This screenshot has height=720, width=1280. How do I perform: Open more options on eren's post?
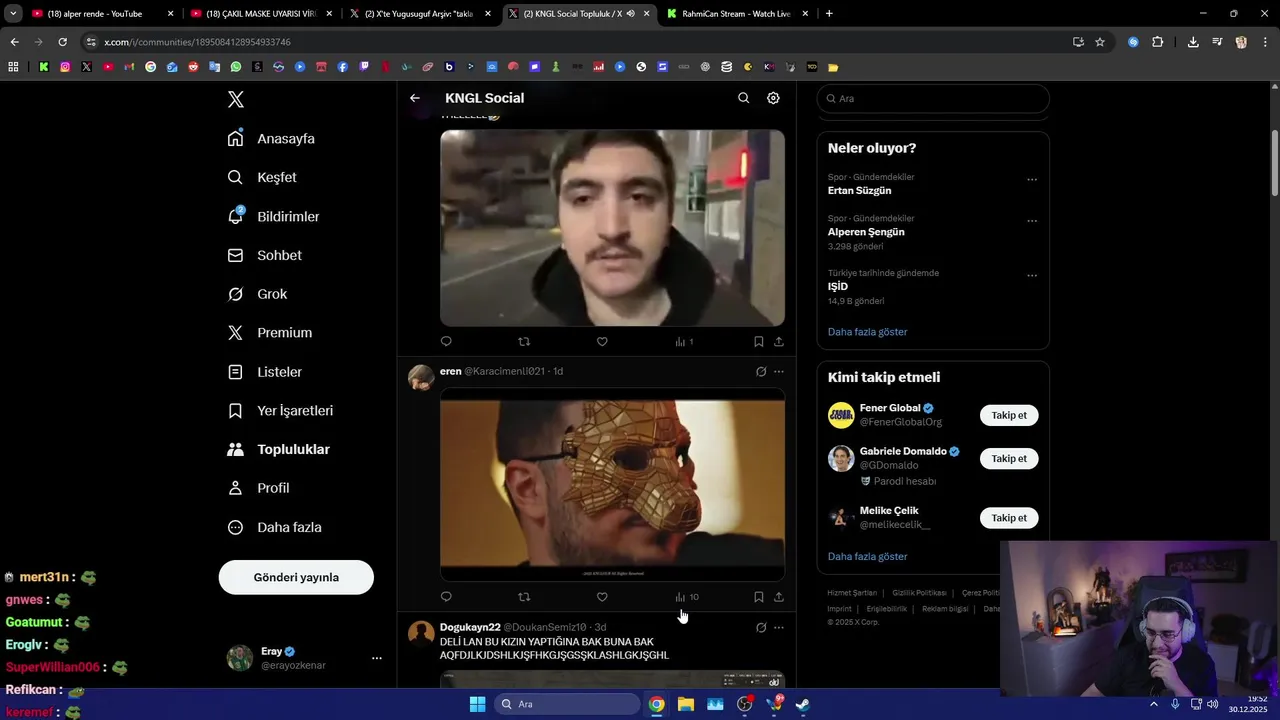(779, 371)
